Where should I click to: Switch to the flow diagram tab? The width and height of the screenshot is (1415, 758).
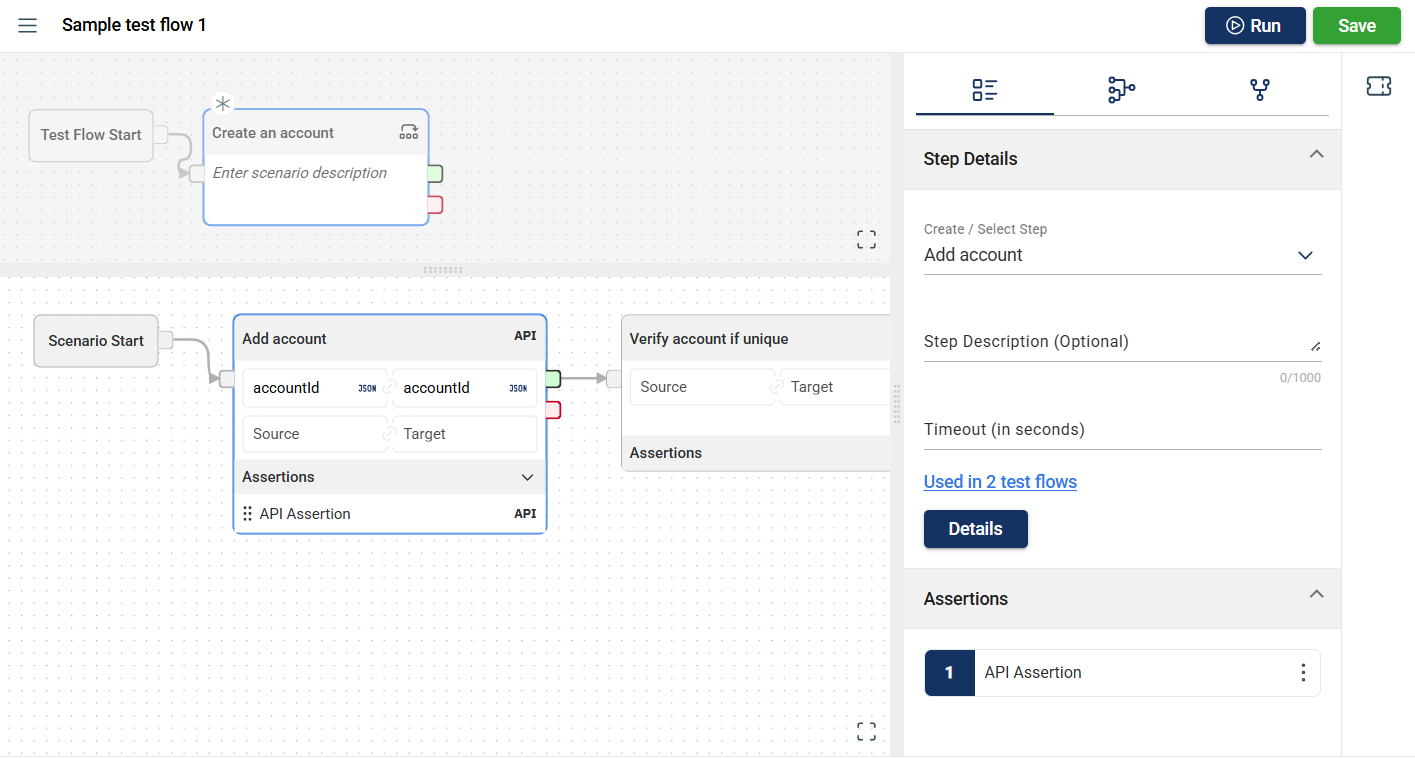(x=1121, y=90)
